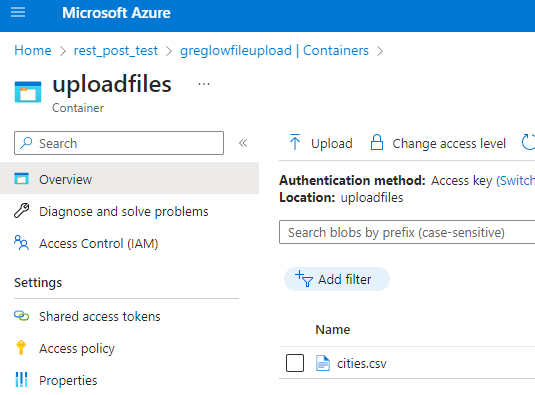Open Diagnose and solve problems
This screenshot has height=395, width=535.
[x=123, y=211]
